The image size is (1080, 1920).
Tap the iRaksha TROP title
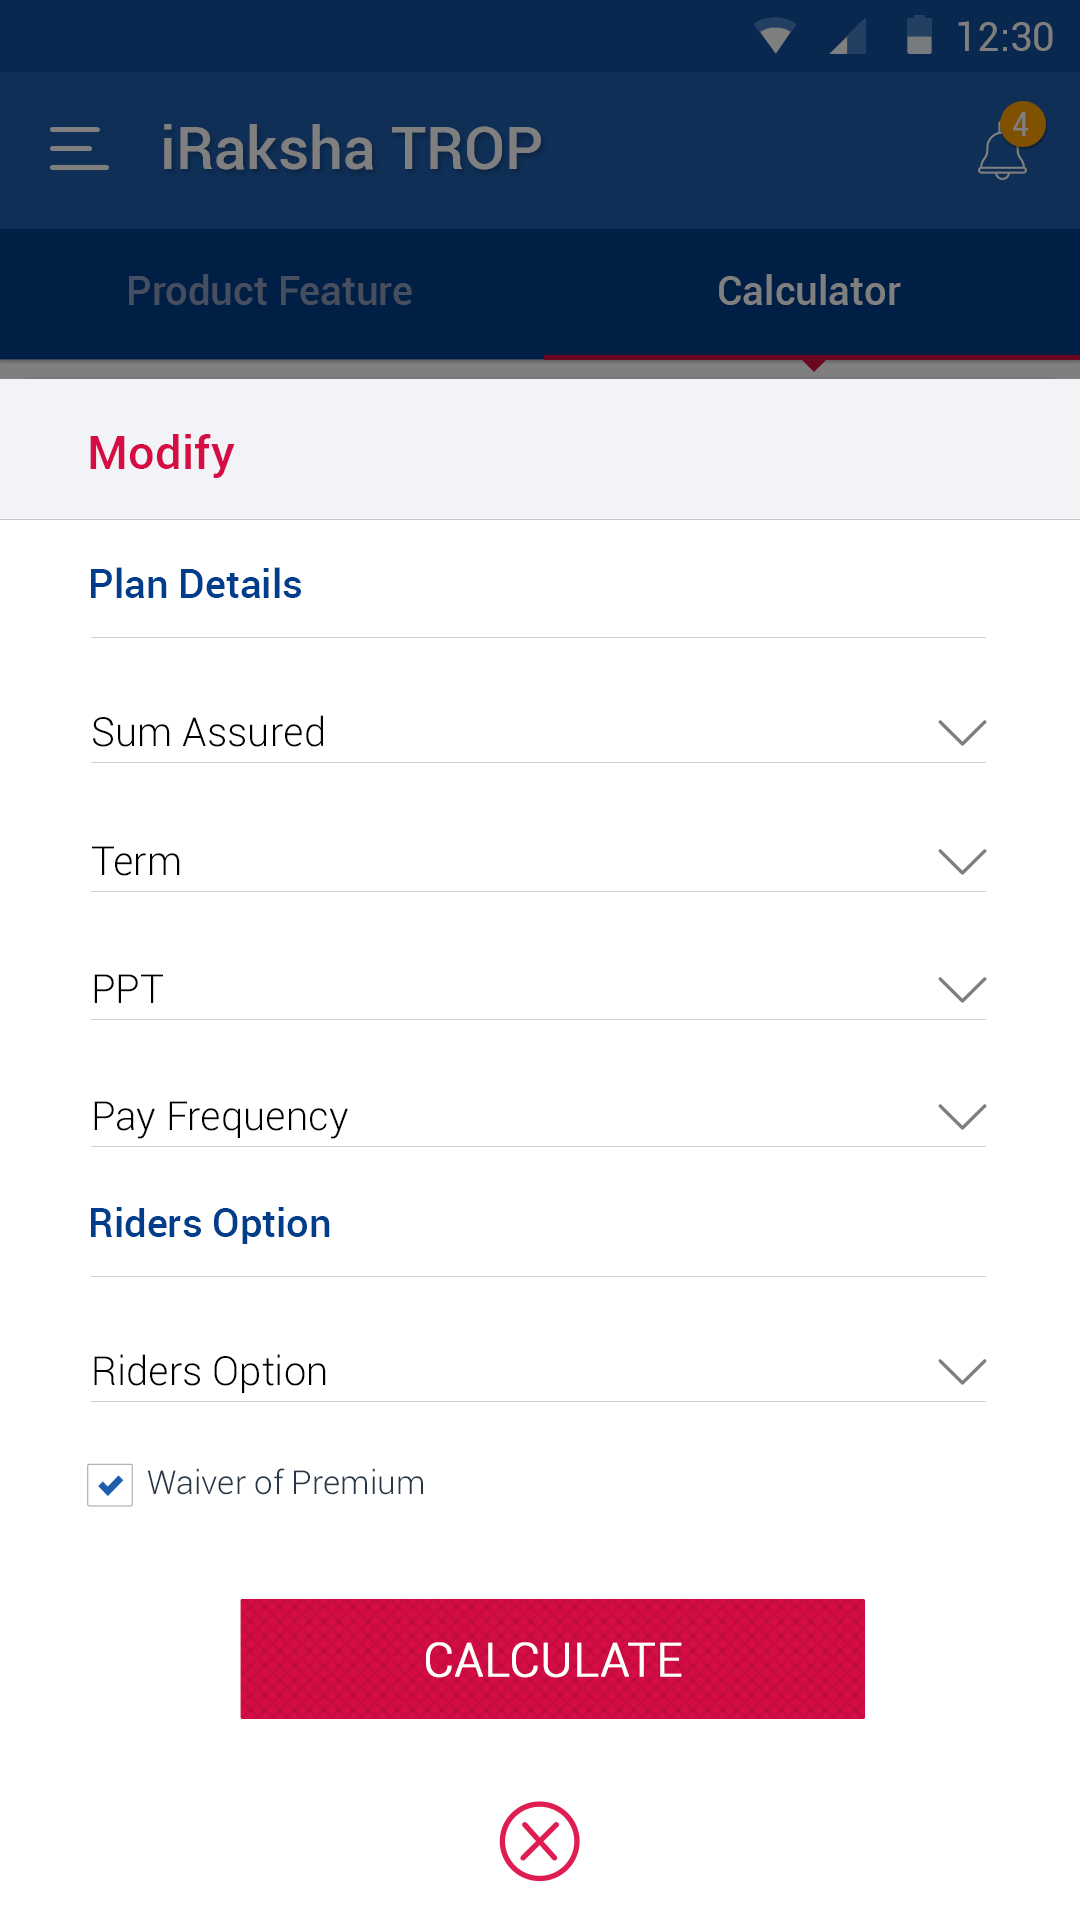(351, 149)
